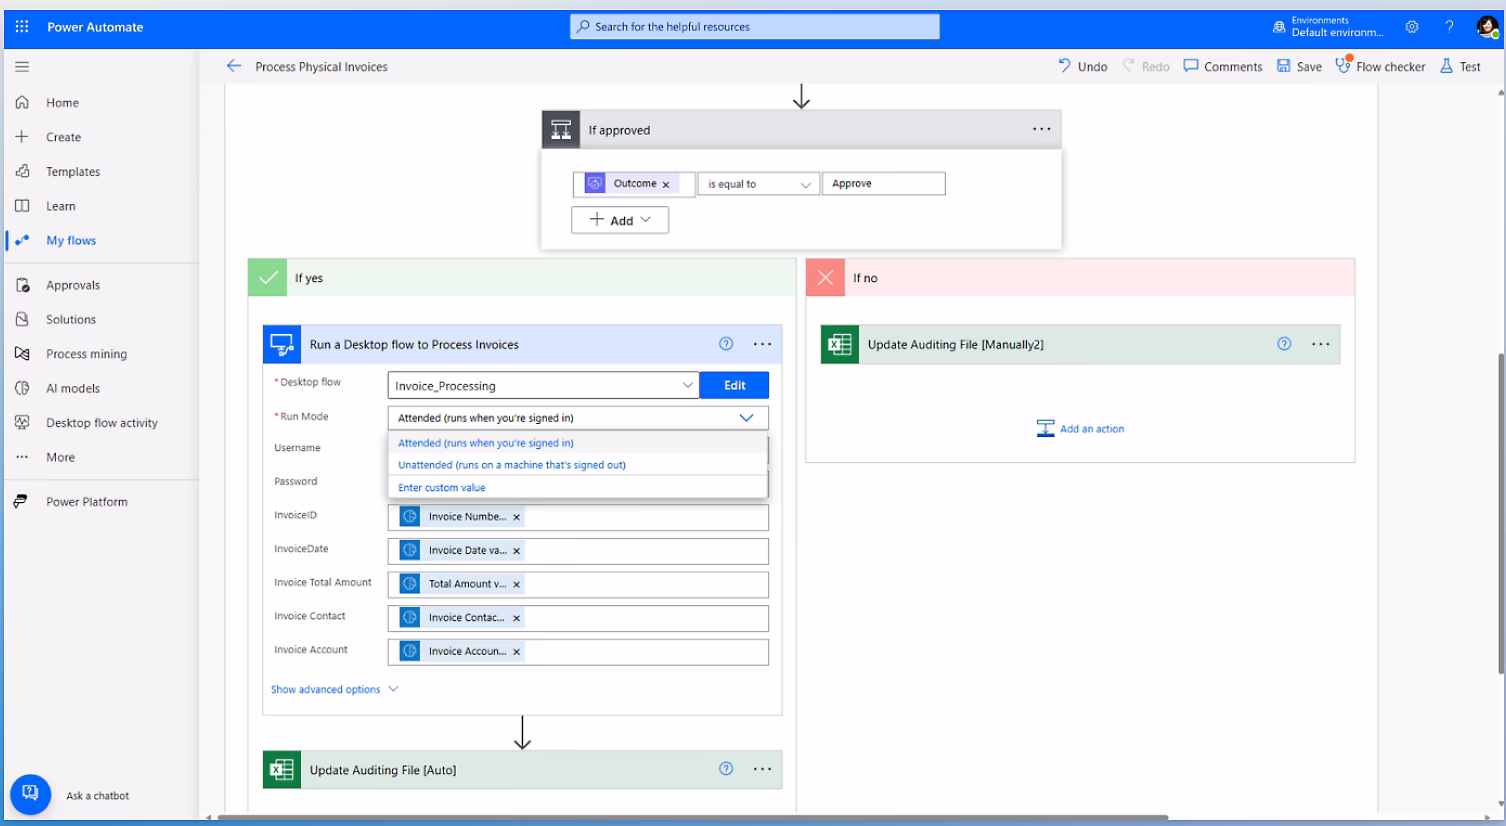
Task: Open Learn in sidebar
Action: click(x=60, y=206)
